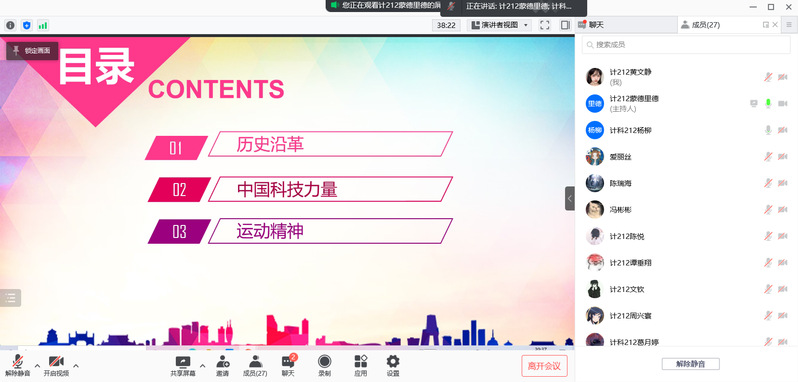Turn on camera with 开启视频

pos(56,366)
